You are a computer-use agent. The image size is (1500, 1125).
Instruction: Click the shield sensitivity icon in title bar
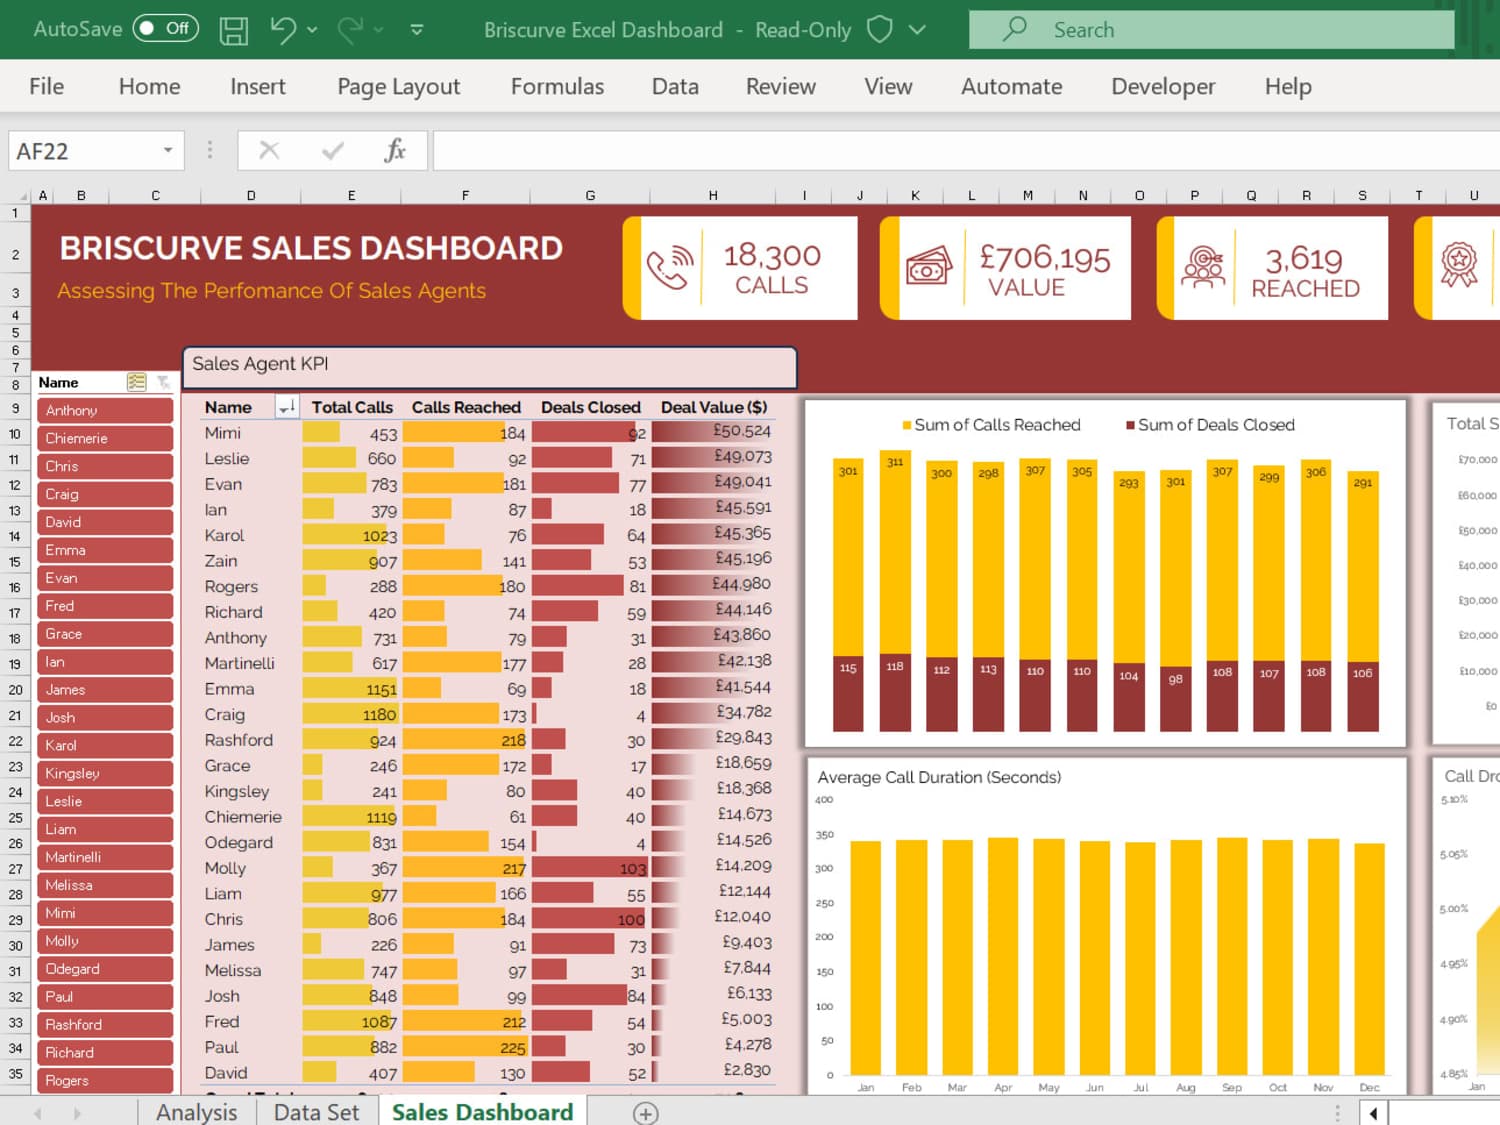(879, 29)
